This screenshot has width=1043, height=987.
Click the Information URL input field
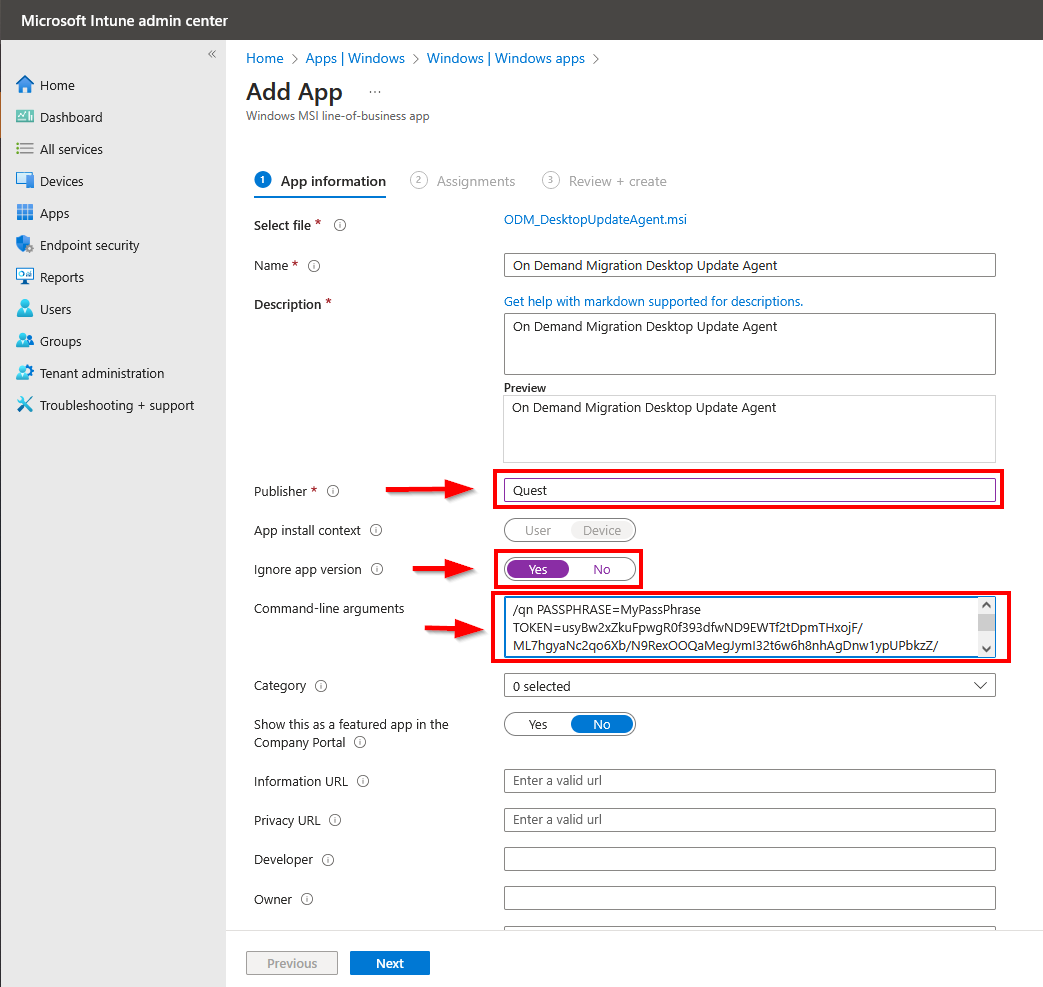749,781
